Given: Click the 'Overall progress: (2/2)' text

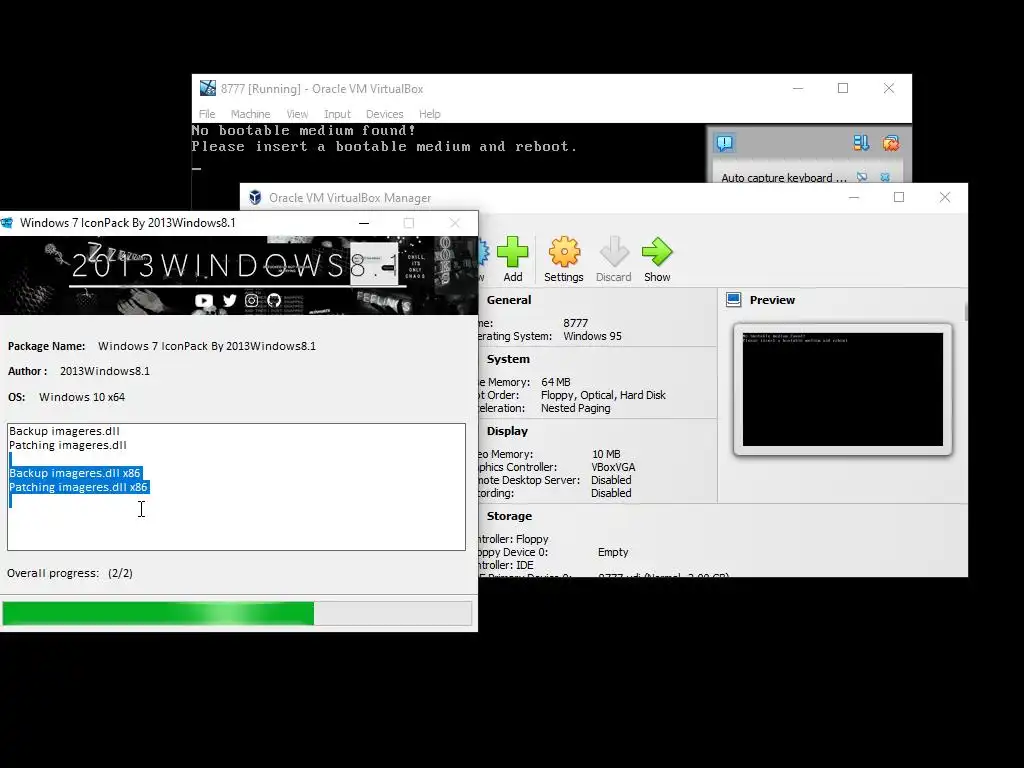Looking at the screenshot, I should pyautogui.click(x=70, y=573).
